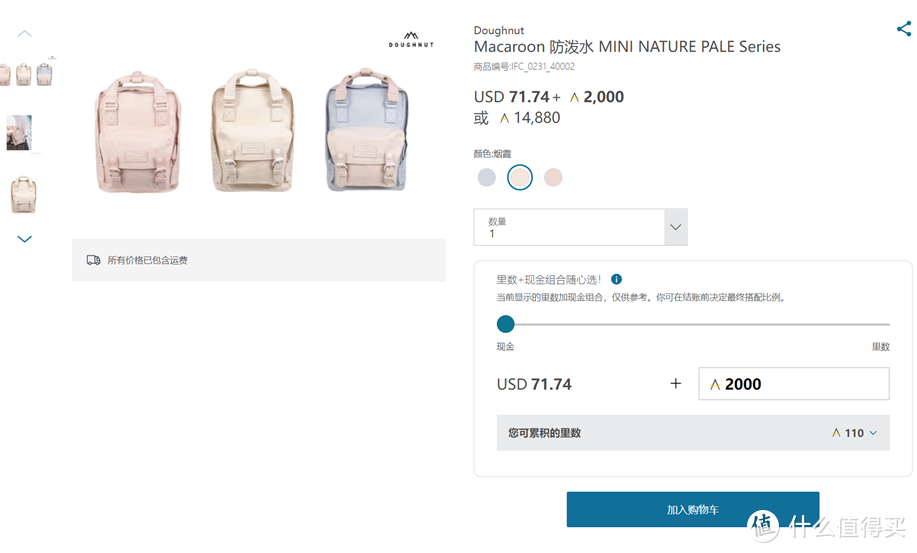This screenshot has height=553, width=917.
Task: Select the light blue color swatch
Action: pos(486,177)
